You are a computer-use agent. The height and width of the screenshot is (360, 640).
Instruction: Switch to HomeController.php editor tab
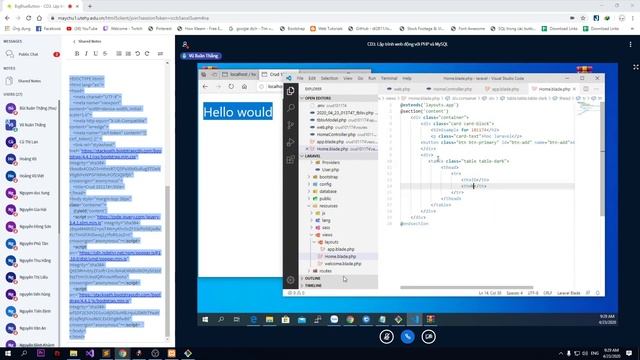point(448,89)
